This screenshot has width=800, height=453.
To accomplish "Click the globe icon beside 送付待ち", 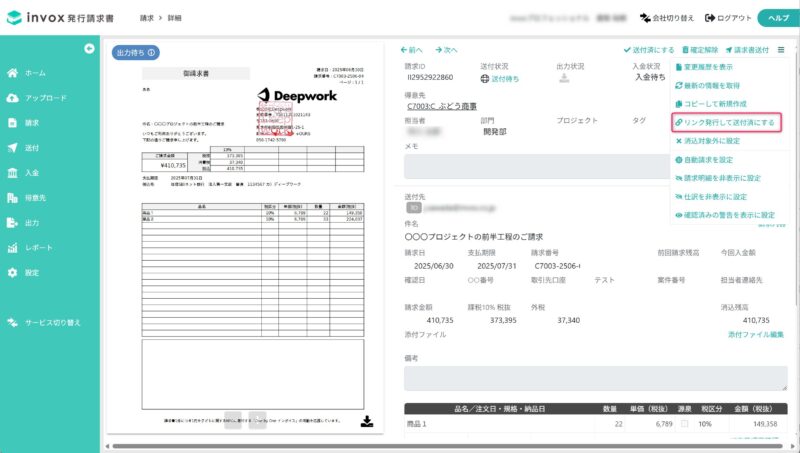I will (485, 79).
